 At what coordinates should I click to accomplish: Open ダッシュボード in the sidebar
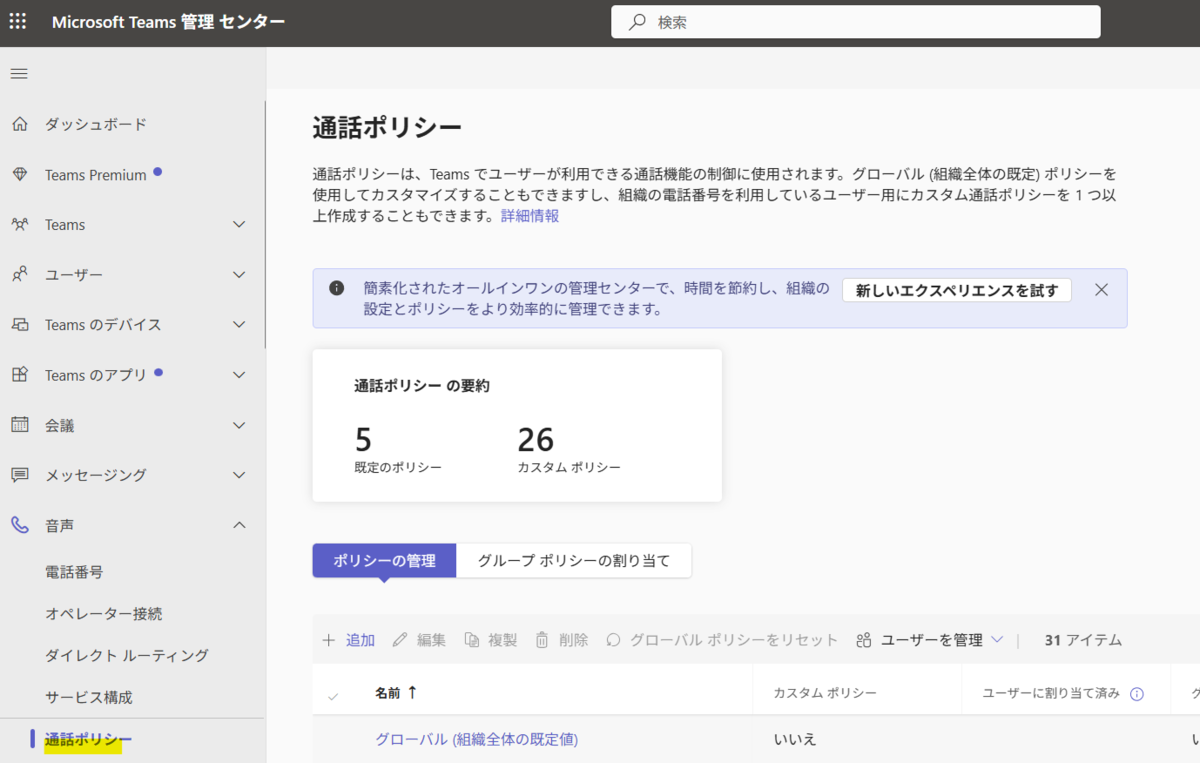tap(96, 124)
